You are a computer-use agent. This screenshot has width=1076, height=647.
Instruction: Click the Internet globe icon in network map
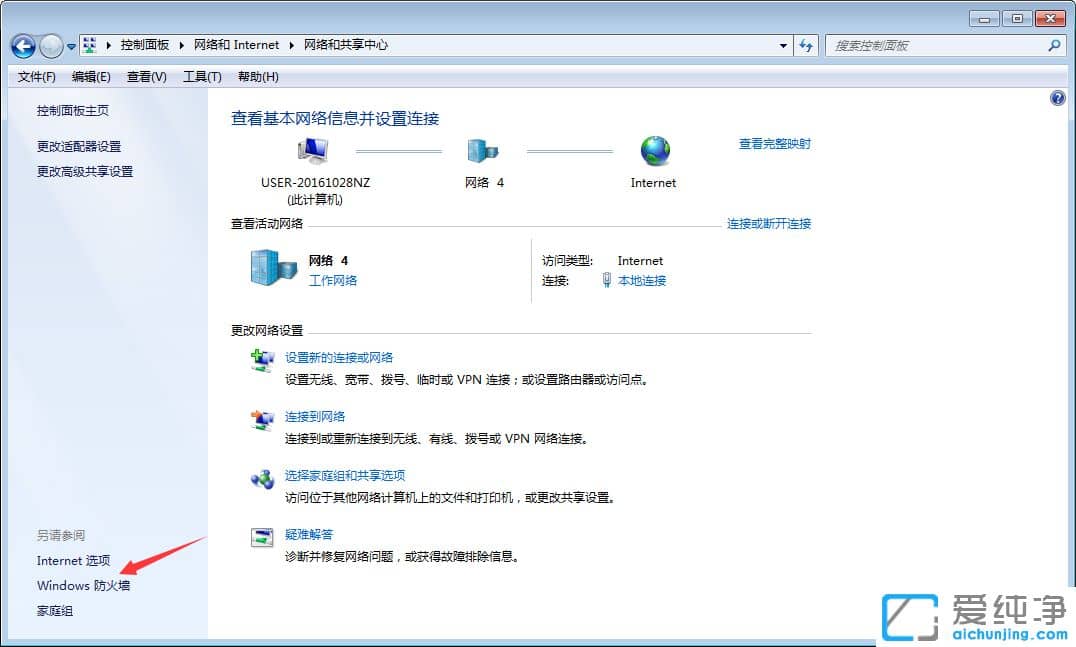point(654,150)
